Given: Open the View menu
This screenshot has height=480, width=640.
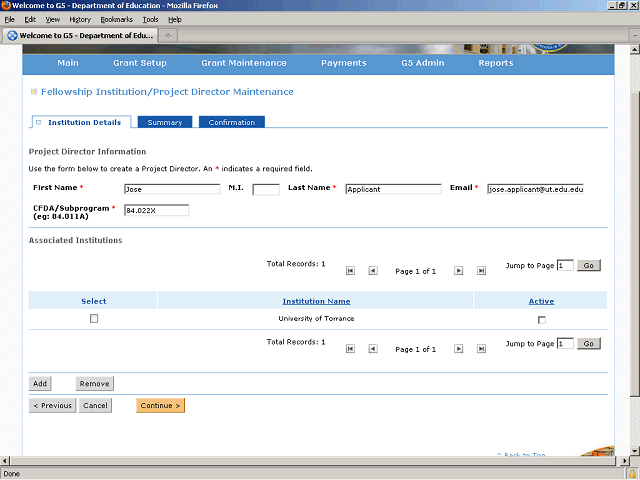Looking at the screenshot, I should click(x=53, y=20).
